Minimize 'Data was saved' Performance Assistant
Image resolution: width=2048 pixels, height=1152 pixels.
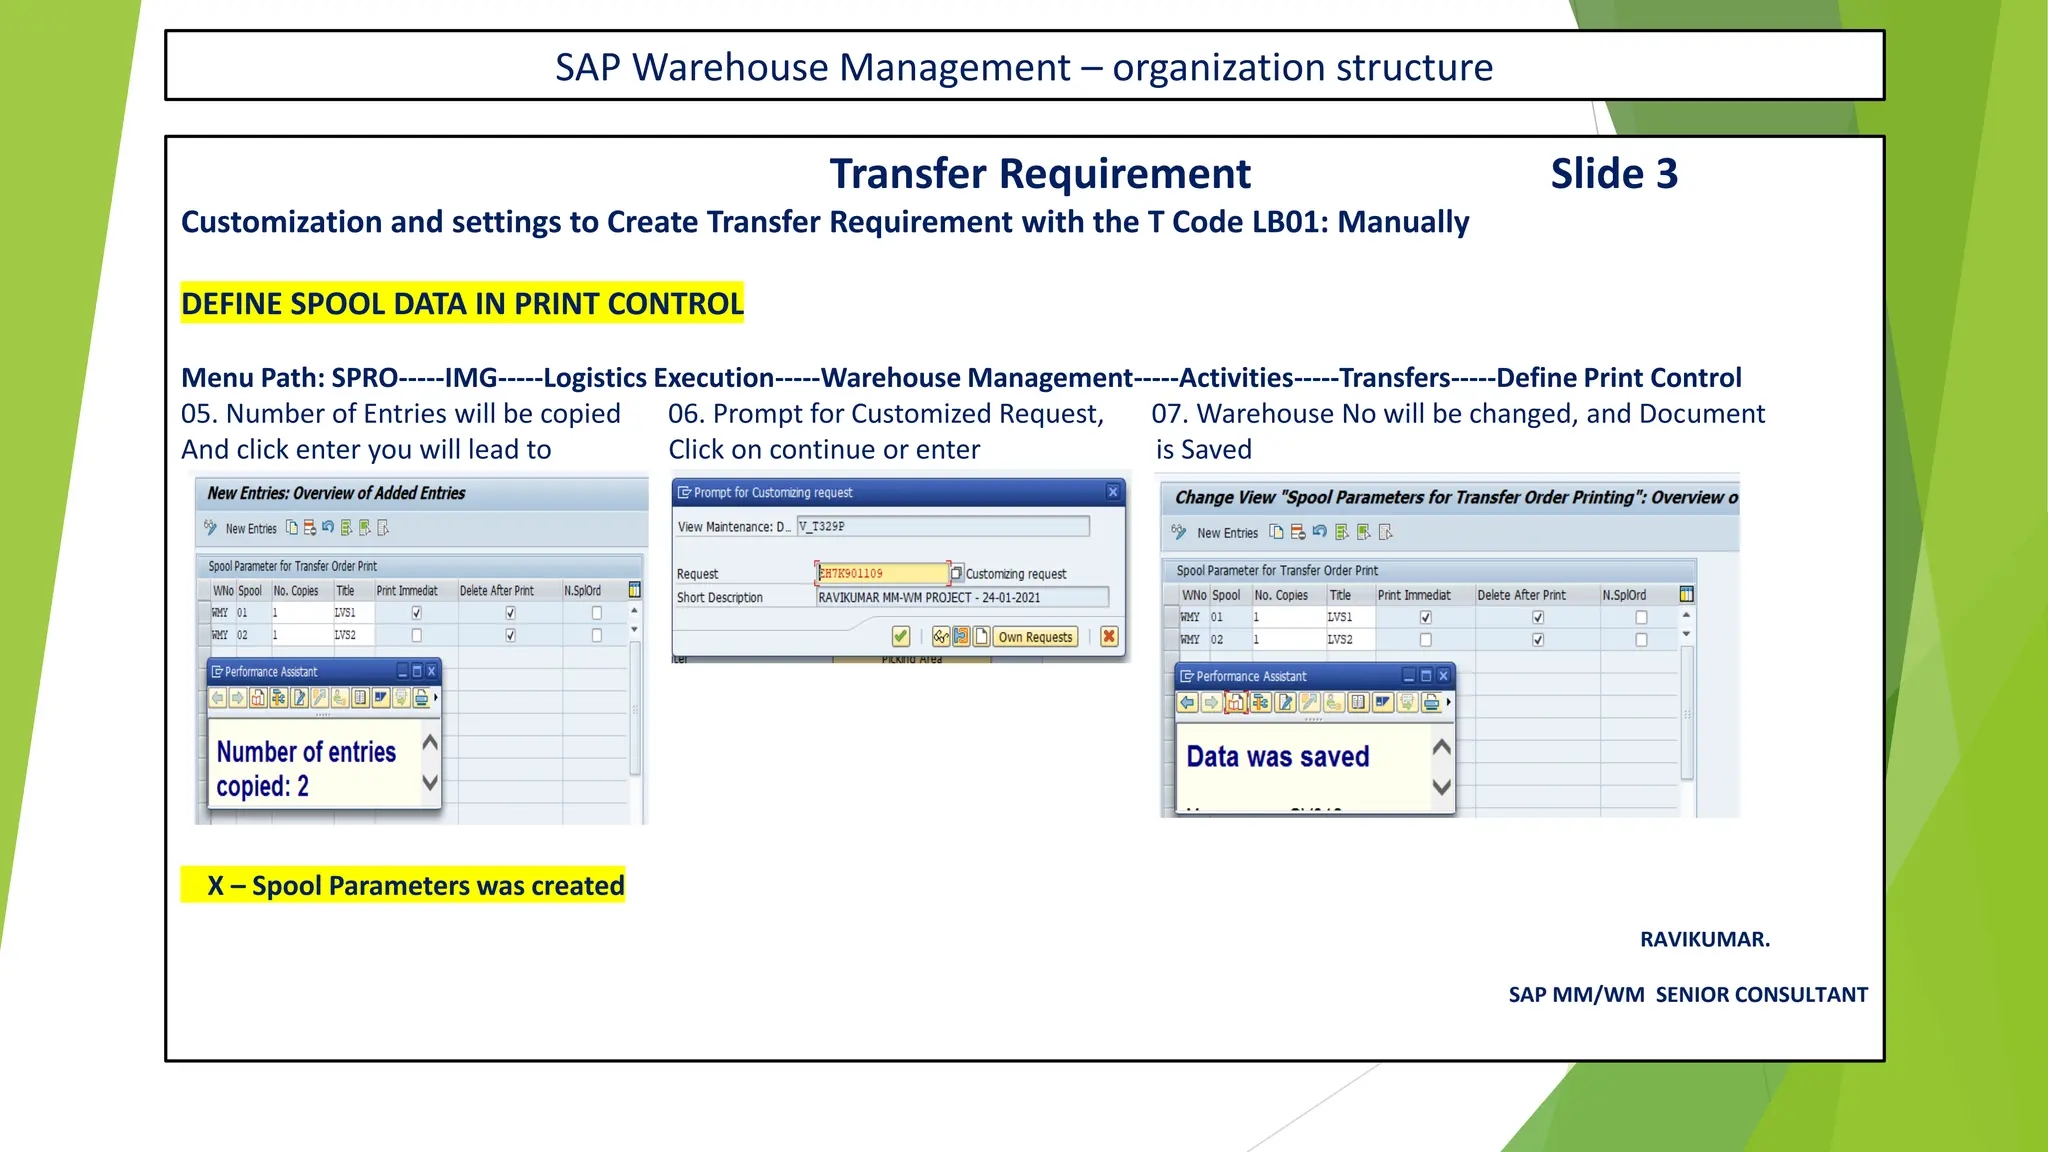(x=1409, y=675)
